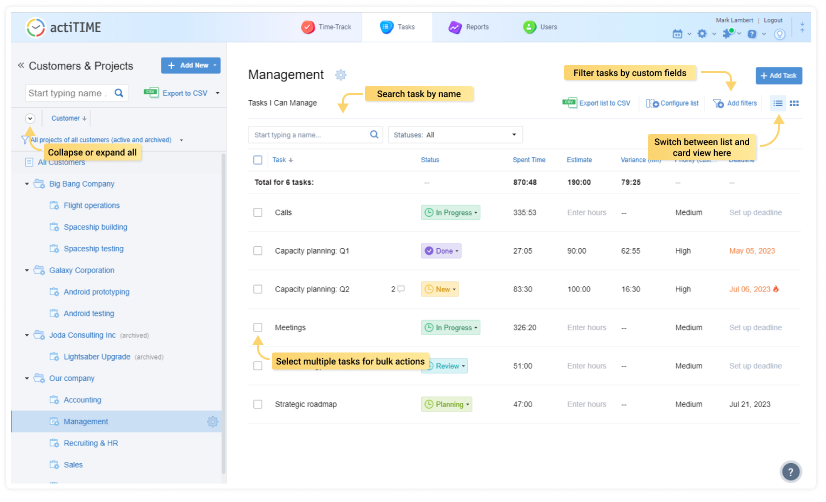This screenshot has width=826, height=502.
Task: Open the Export to CSV dropdown arrow in sidebar
Action: [218, 93]
